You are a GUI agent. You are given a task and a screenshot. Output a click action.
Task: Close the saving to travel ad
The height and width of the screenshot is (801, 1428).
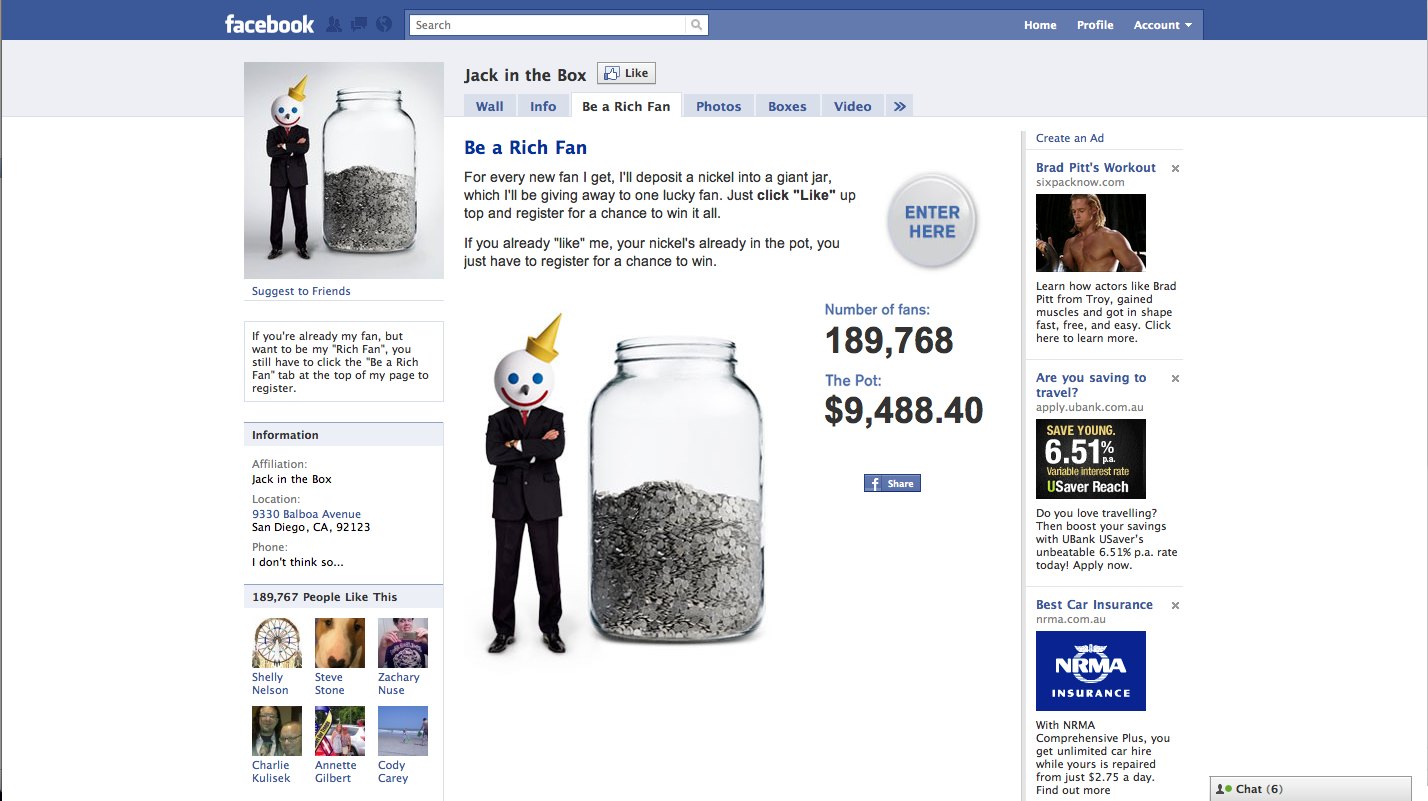(1175, 378)
